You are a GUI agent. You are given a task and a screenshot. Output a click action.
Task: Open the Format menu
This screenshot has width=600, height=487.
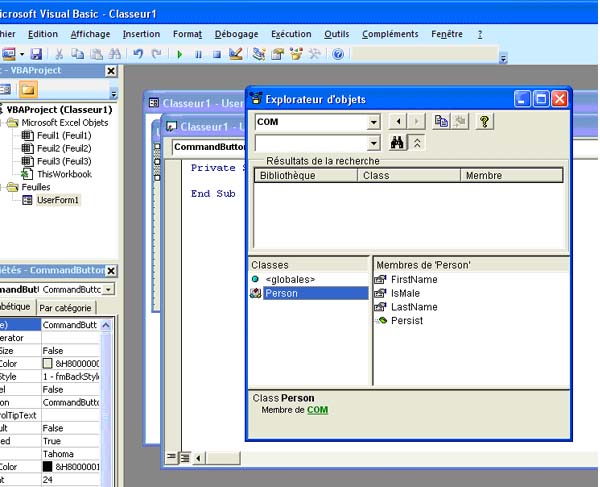tap(188, 34)
